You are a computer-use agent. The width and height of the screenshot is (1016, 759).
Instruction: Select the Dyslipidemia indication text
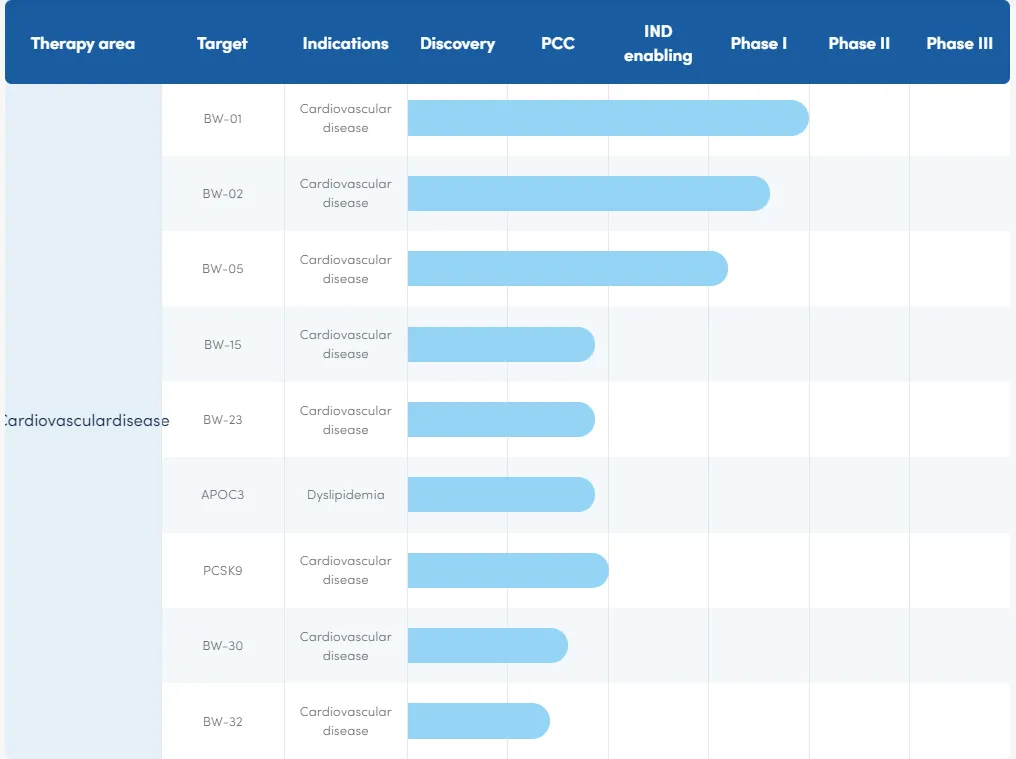345,495
